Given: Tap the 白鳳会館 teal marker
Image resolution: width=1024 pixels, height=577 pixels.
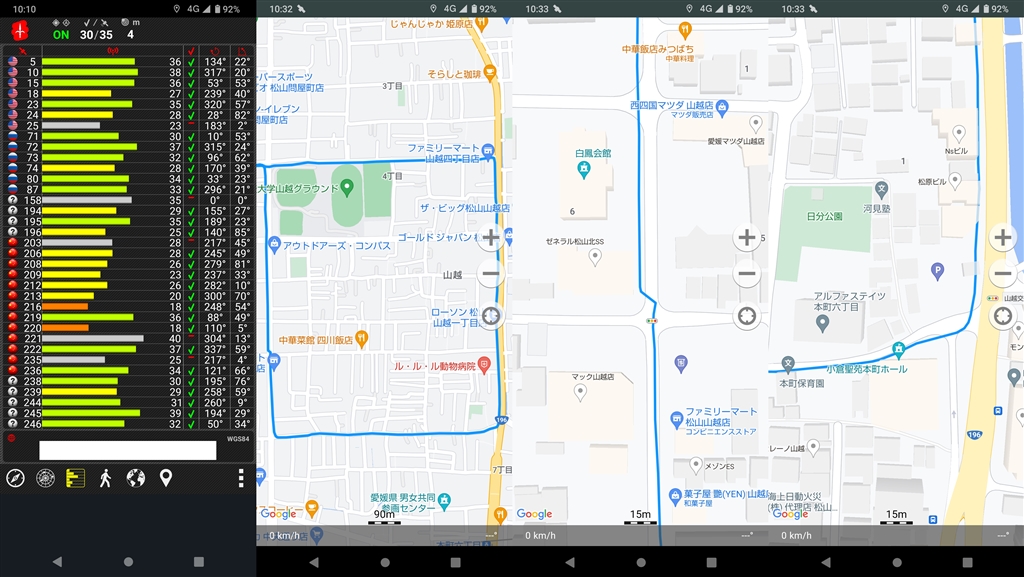Looking at the screenshot, I should point(584,170).
